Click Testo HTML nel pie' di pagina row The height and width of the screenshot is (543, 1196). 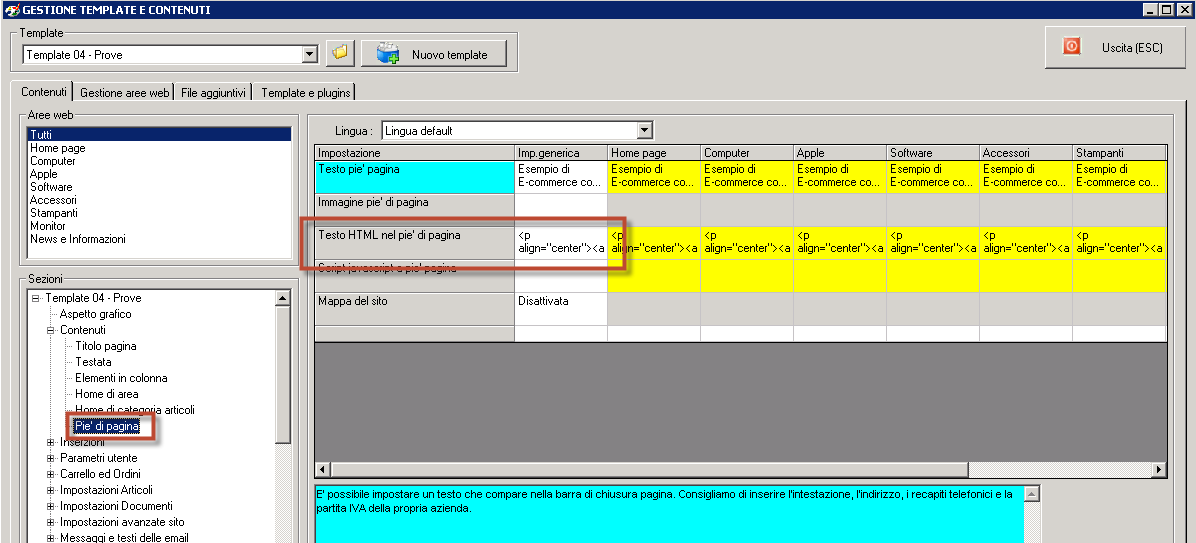(414, 243)
